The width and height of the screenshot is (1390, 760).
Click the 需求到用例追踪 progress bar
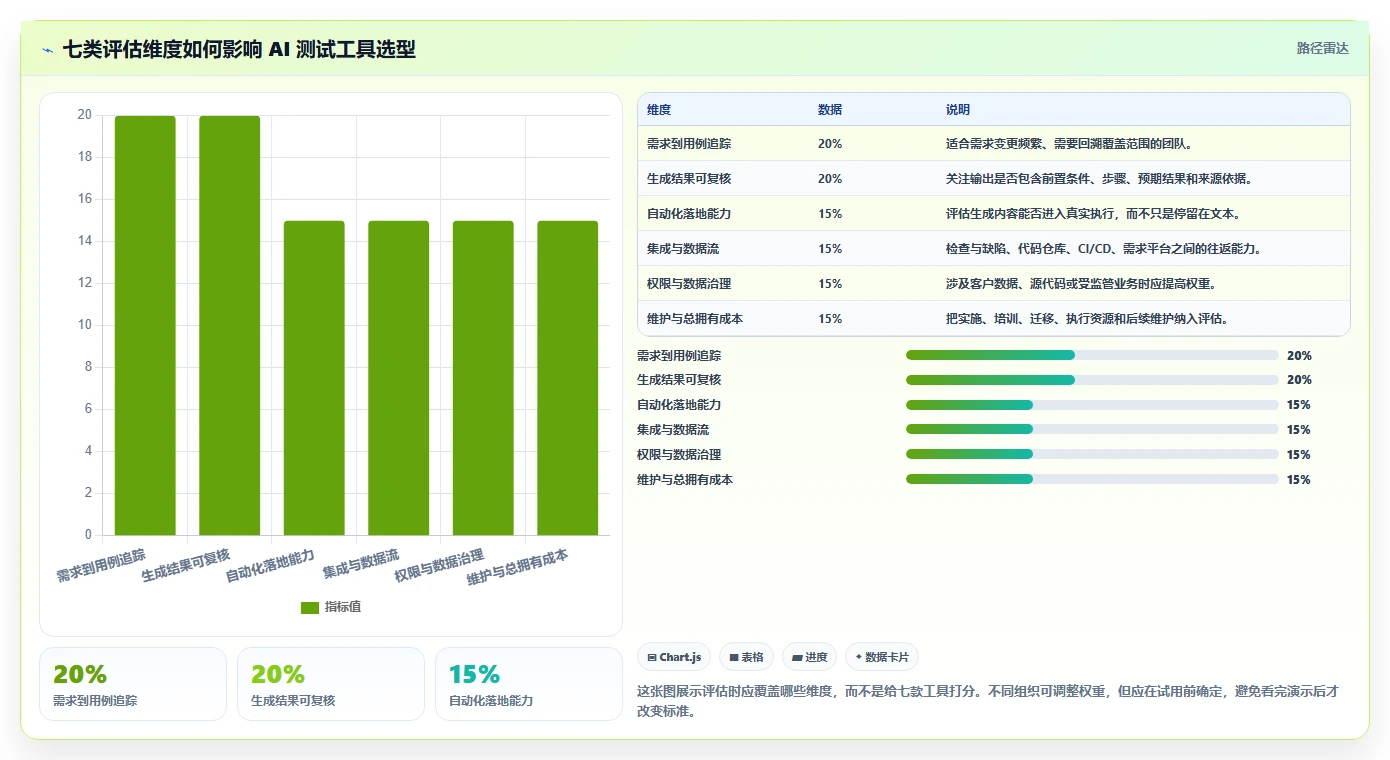point(1092,355)
